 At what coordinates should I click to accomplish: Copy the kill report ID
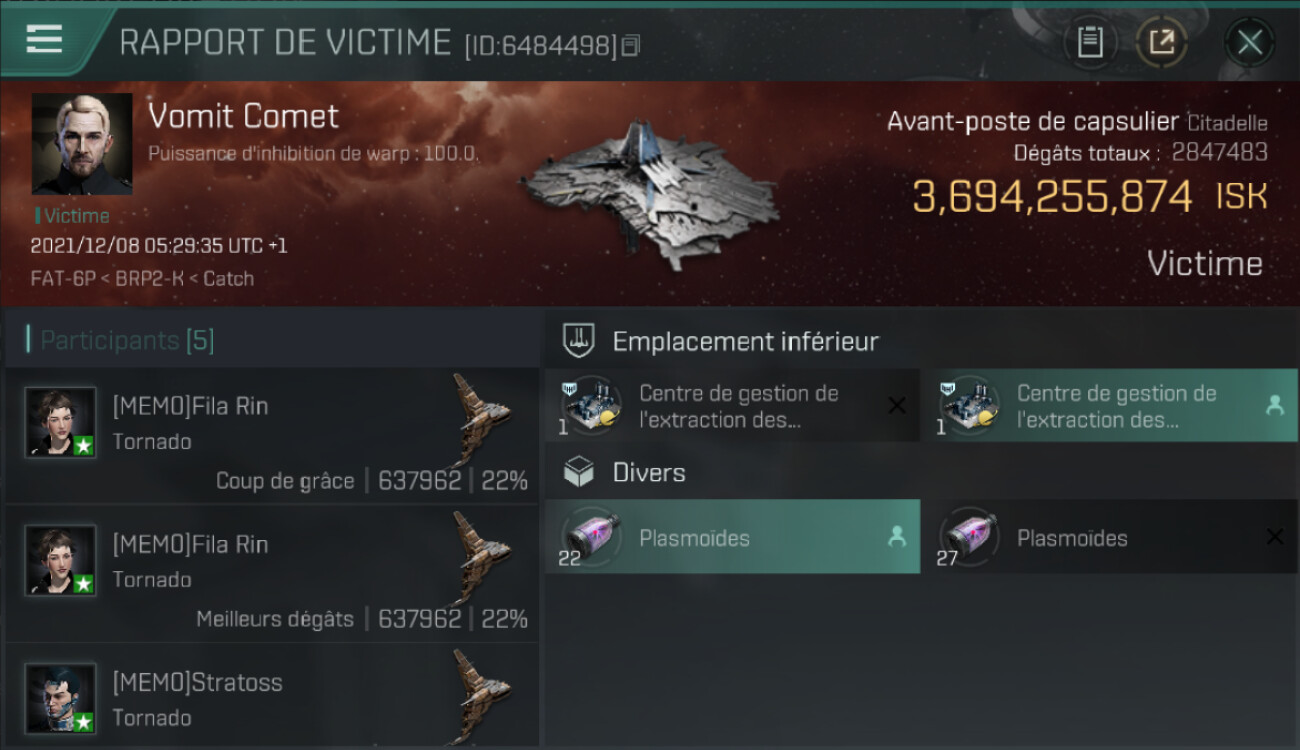coord(630,46)
